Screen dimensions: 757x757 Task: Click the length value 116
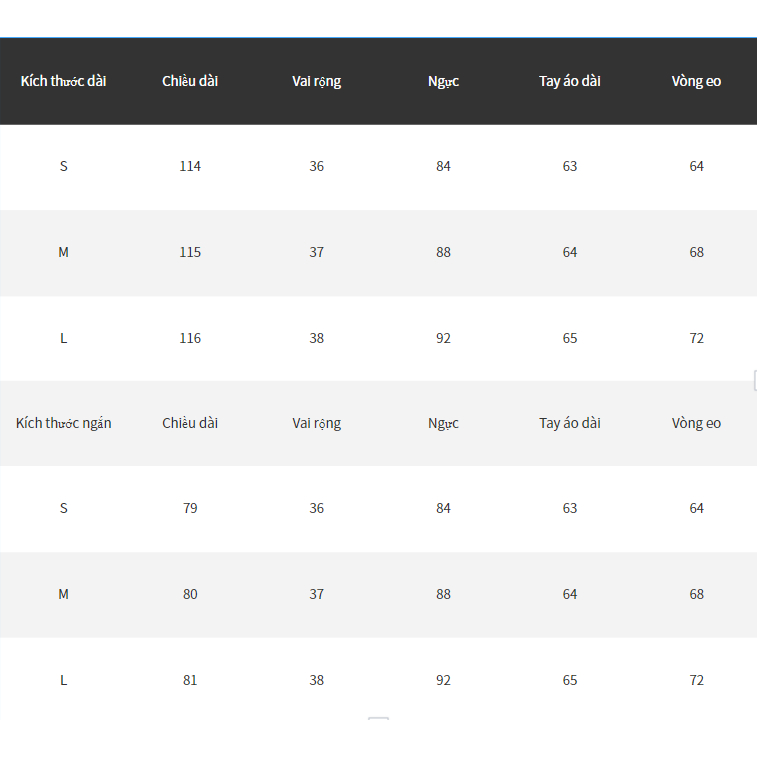[x=190, y=338]
